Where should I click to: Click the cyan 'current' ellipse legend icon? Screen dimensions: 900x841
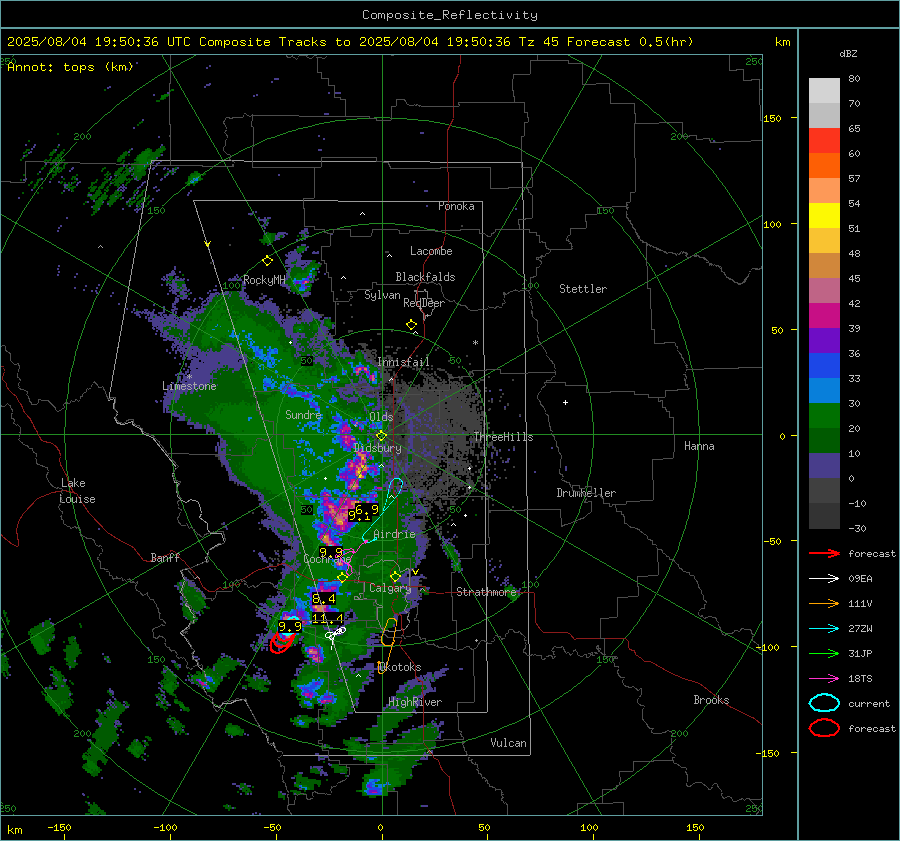824,703
